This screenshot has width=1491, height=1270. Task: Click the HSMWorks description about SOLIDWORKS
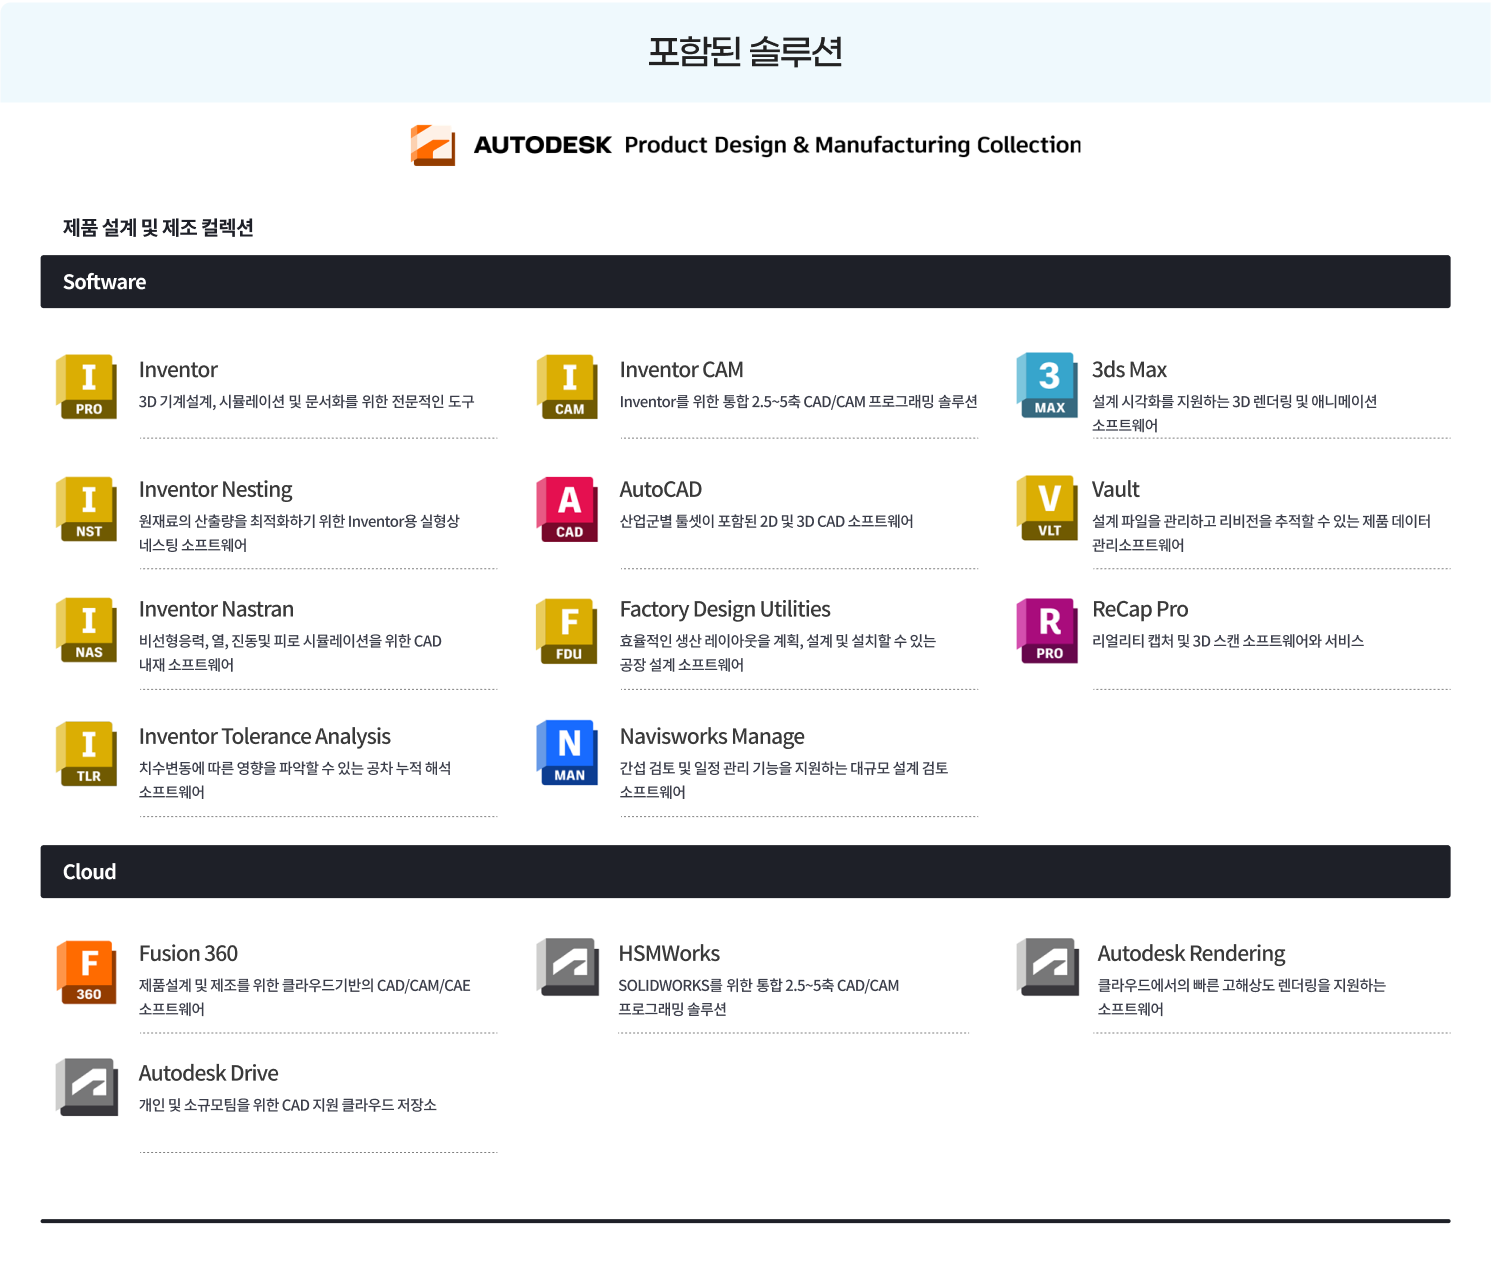pos(759,998)
